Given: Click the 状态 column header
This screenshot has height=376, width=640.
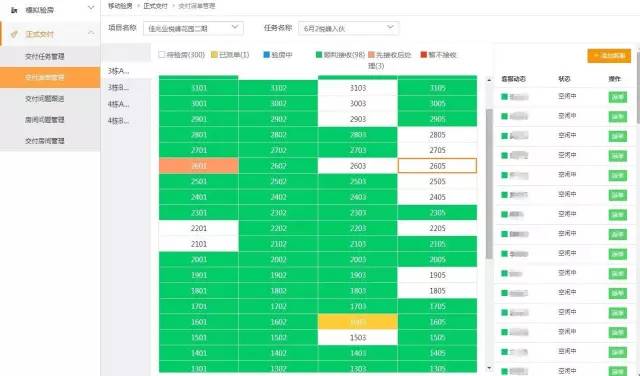Looking at the screenshot, I should 564,79.
